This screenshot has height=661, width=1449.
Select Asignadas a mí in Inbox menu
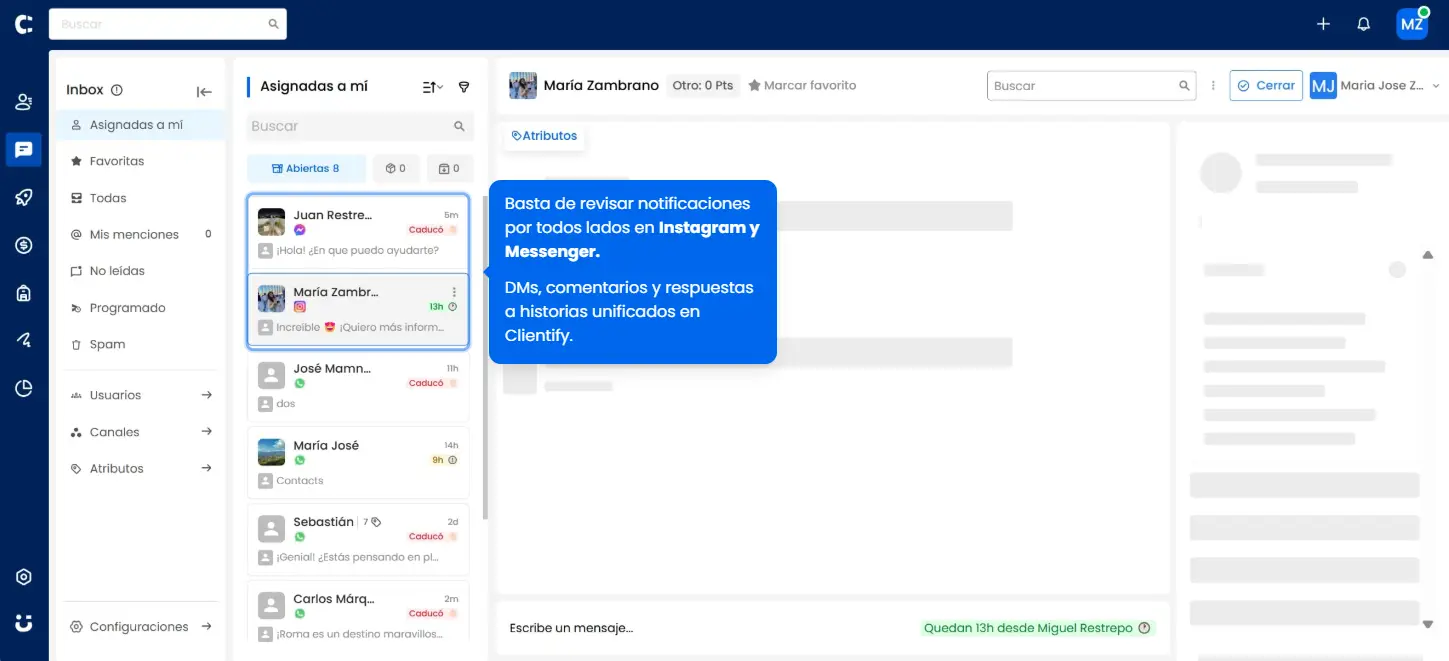tap(140, 125)
